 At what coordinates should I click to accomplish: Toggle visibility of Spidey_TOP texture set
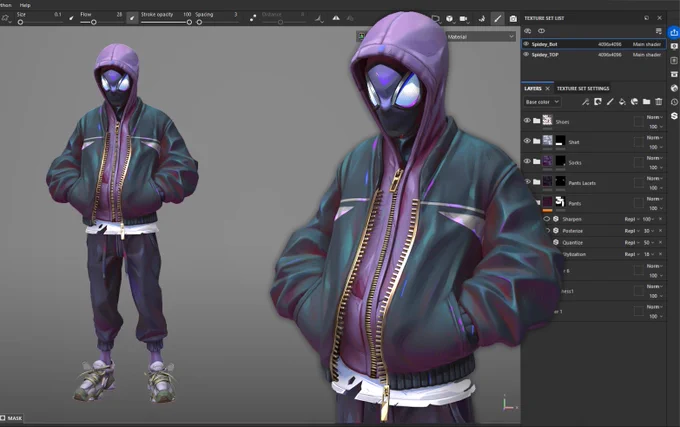click(526, 55)
